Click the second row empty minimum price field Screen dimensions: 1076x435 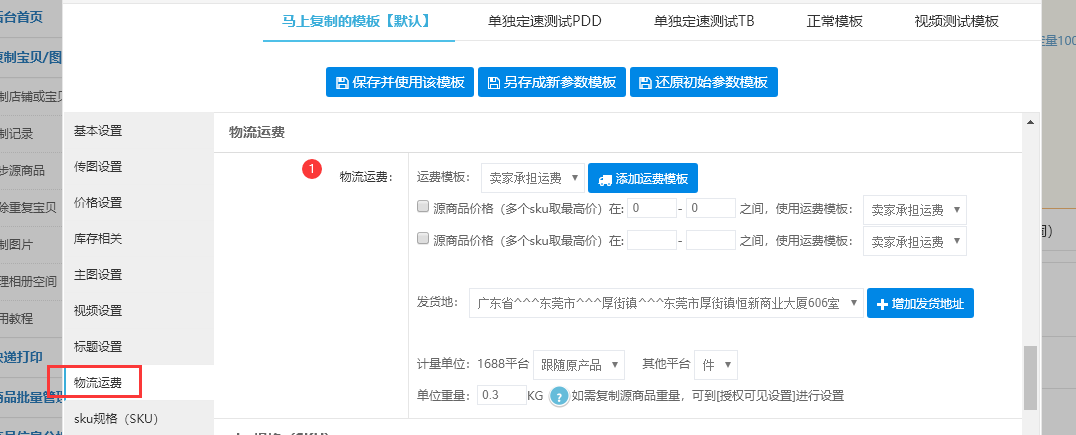tap(652, 240)
